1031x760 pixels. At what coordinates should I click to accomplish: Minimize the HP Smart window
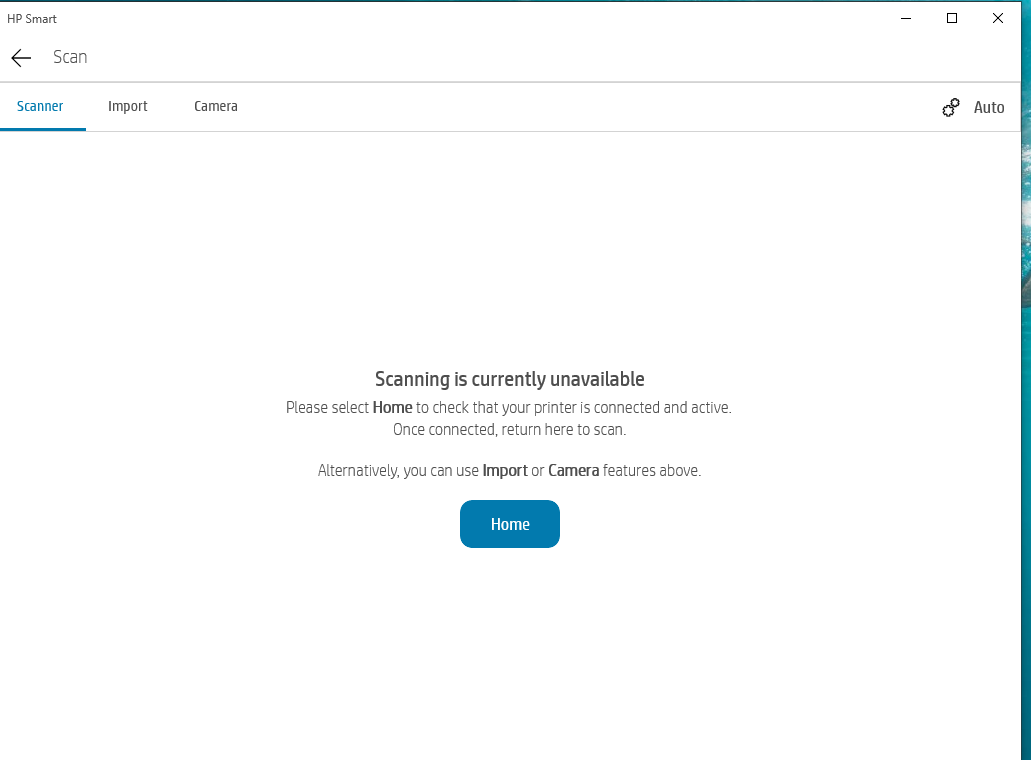pos(905,18)
